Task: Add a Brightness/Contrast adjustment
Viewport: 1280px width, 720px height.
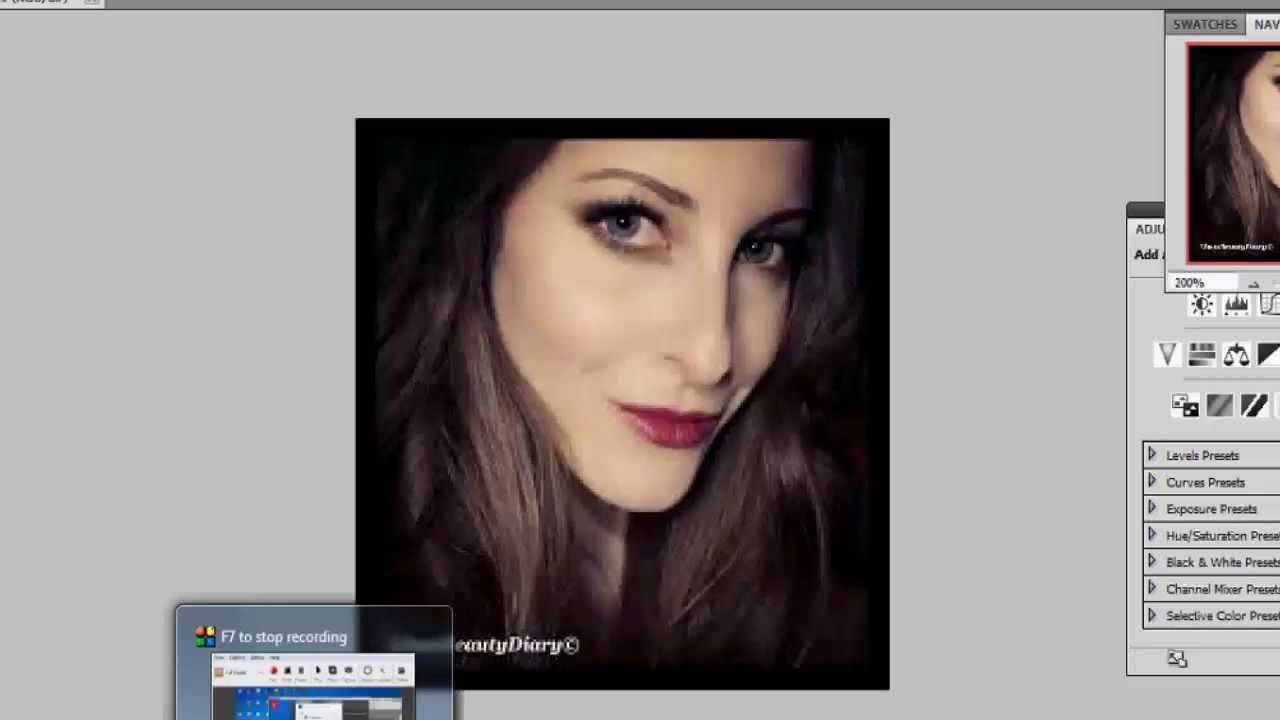Action: coord(1202,306)
